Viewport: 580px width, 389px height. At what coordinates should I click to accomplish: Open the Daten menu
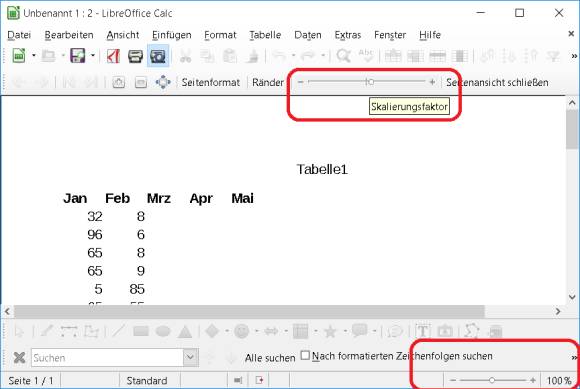pyautogui.click(x=308, y=35)
